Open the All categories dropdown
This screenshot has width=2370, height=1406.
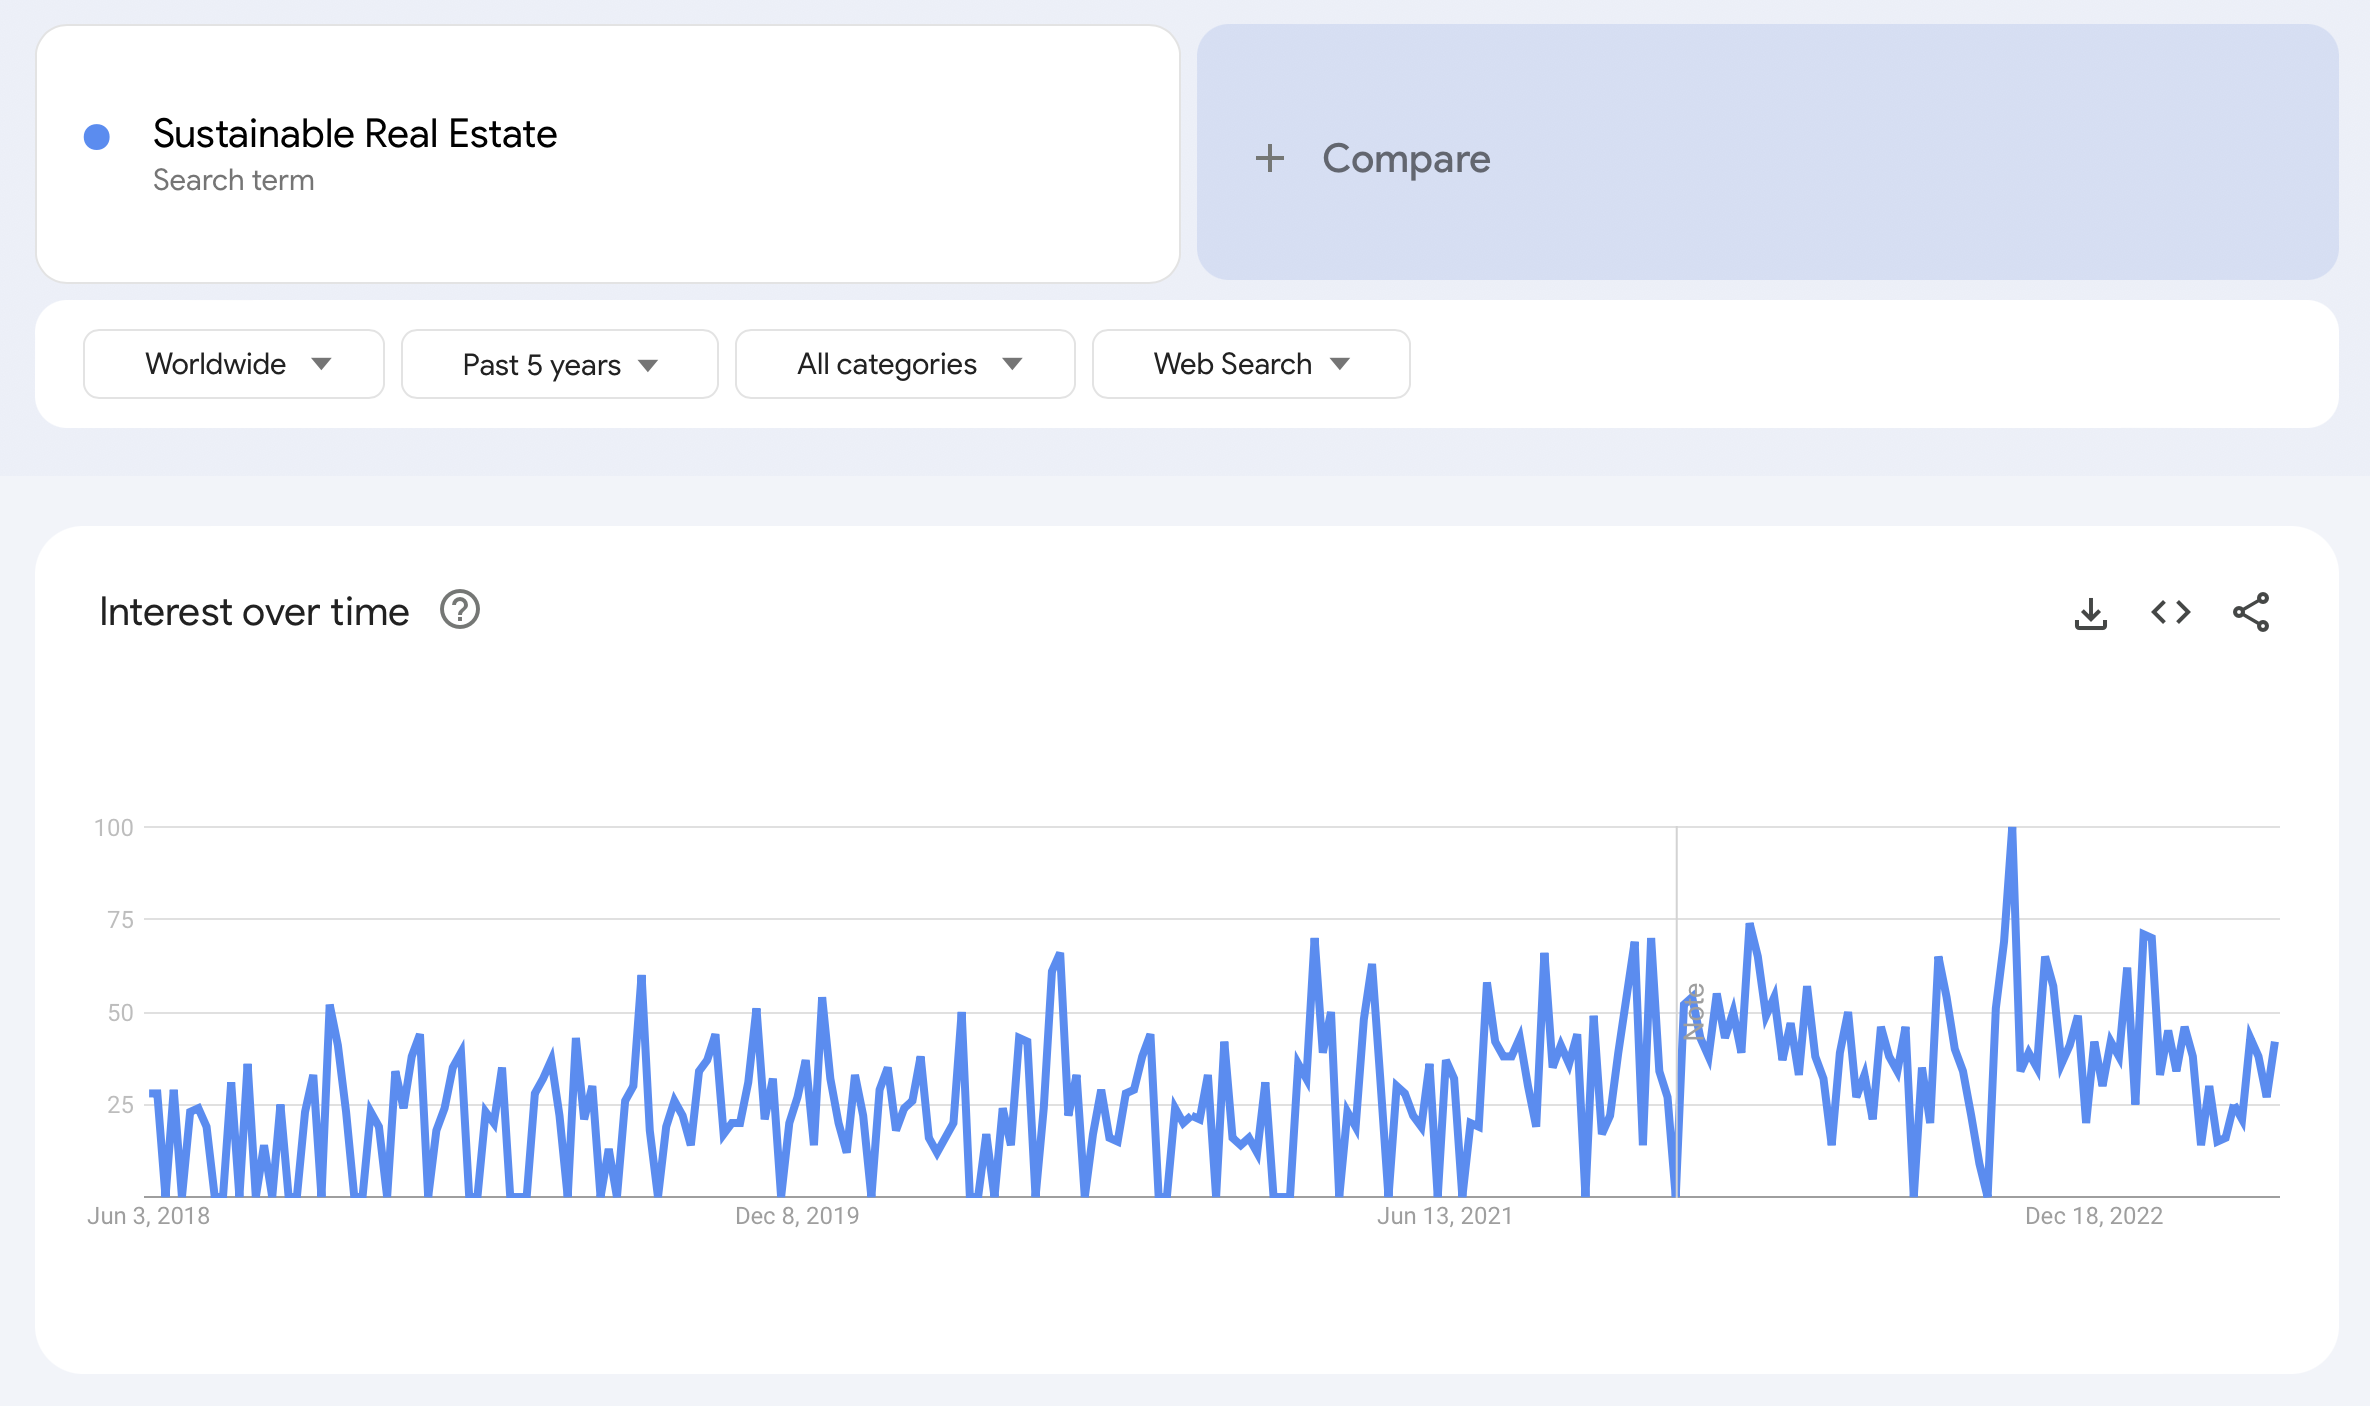pyautogui.click(x=905, y=364)
